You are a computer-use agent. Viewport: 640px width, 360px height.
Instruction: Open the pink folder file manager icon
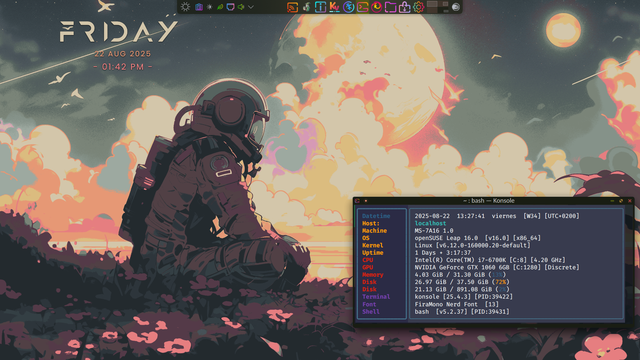391,7
